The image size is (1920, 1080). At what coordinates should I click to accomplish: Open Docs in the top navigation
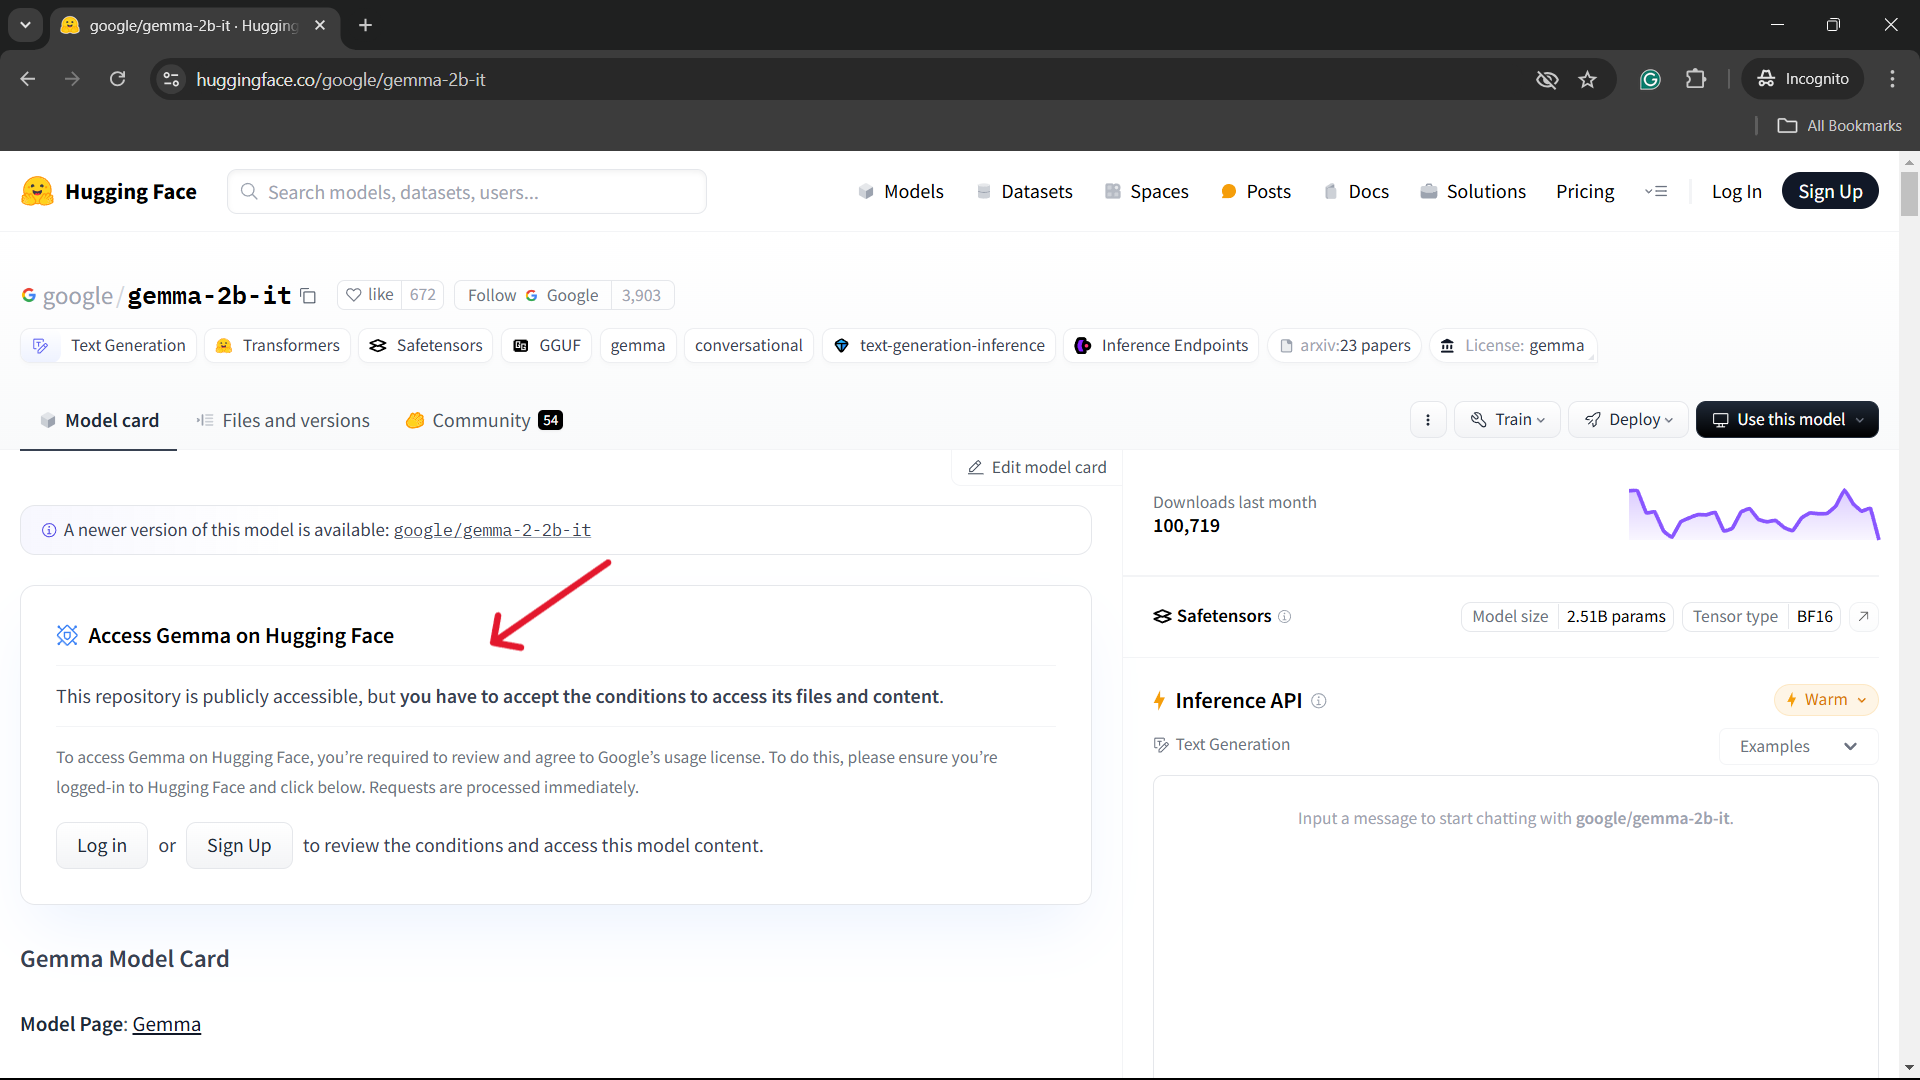click(x=1356, y=191)
